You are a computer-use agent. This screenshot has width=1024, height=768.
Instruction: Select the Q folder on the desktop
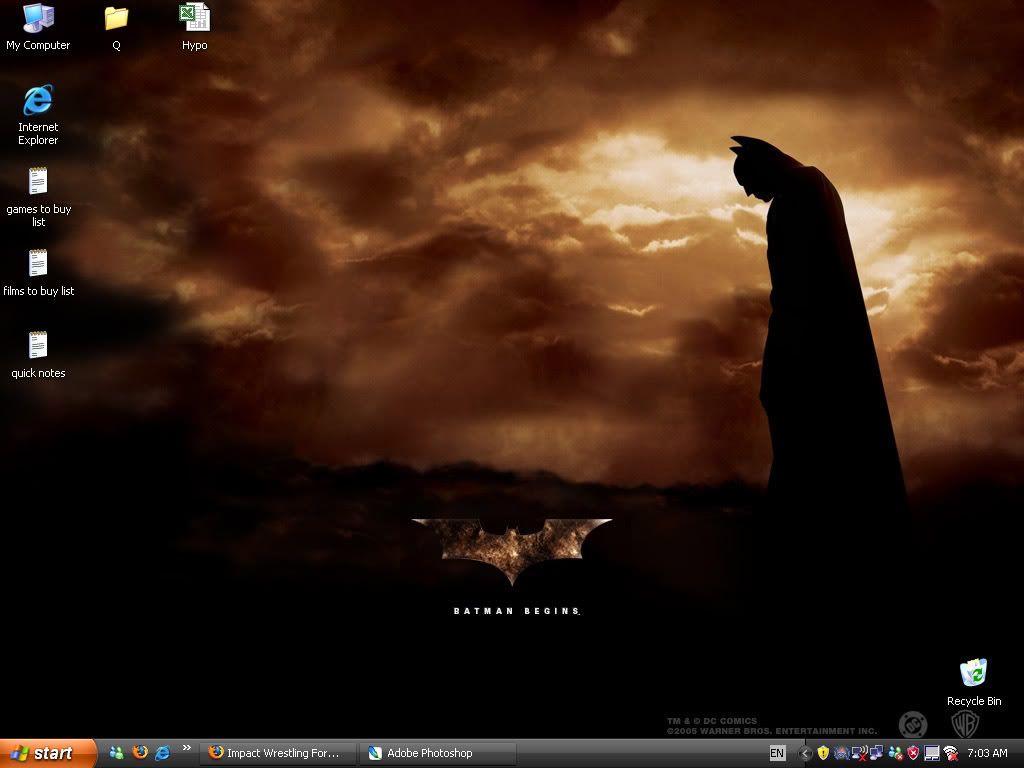116,27
